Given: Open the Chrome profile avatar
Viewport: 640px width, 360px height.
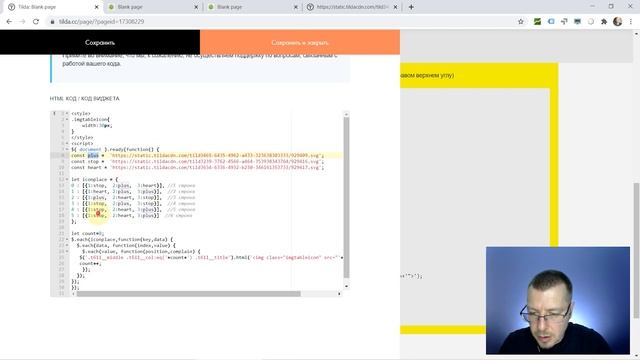Looking at the screenshot, I should pos(618,22).
